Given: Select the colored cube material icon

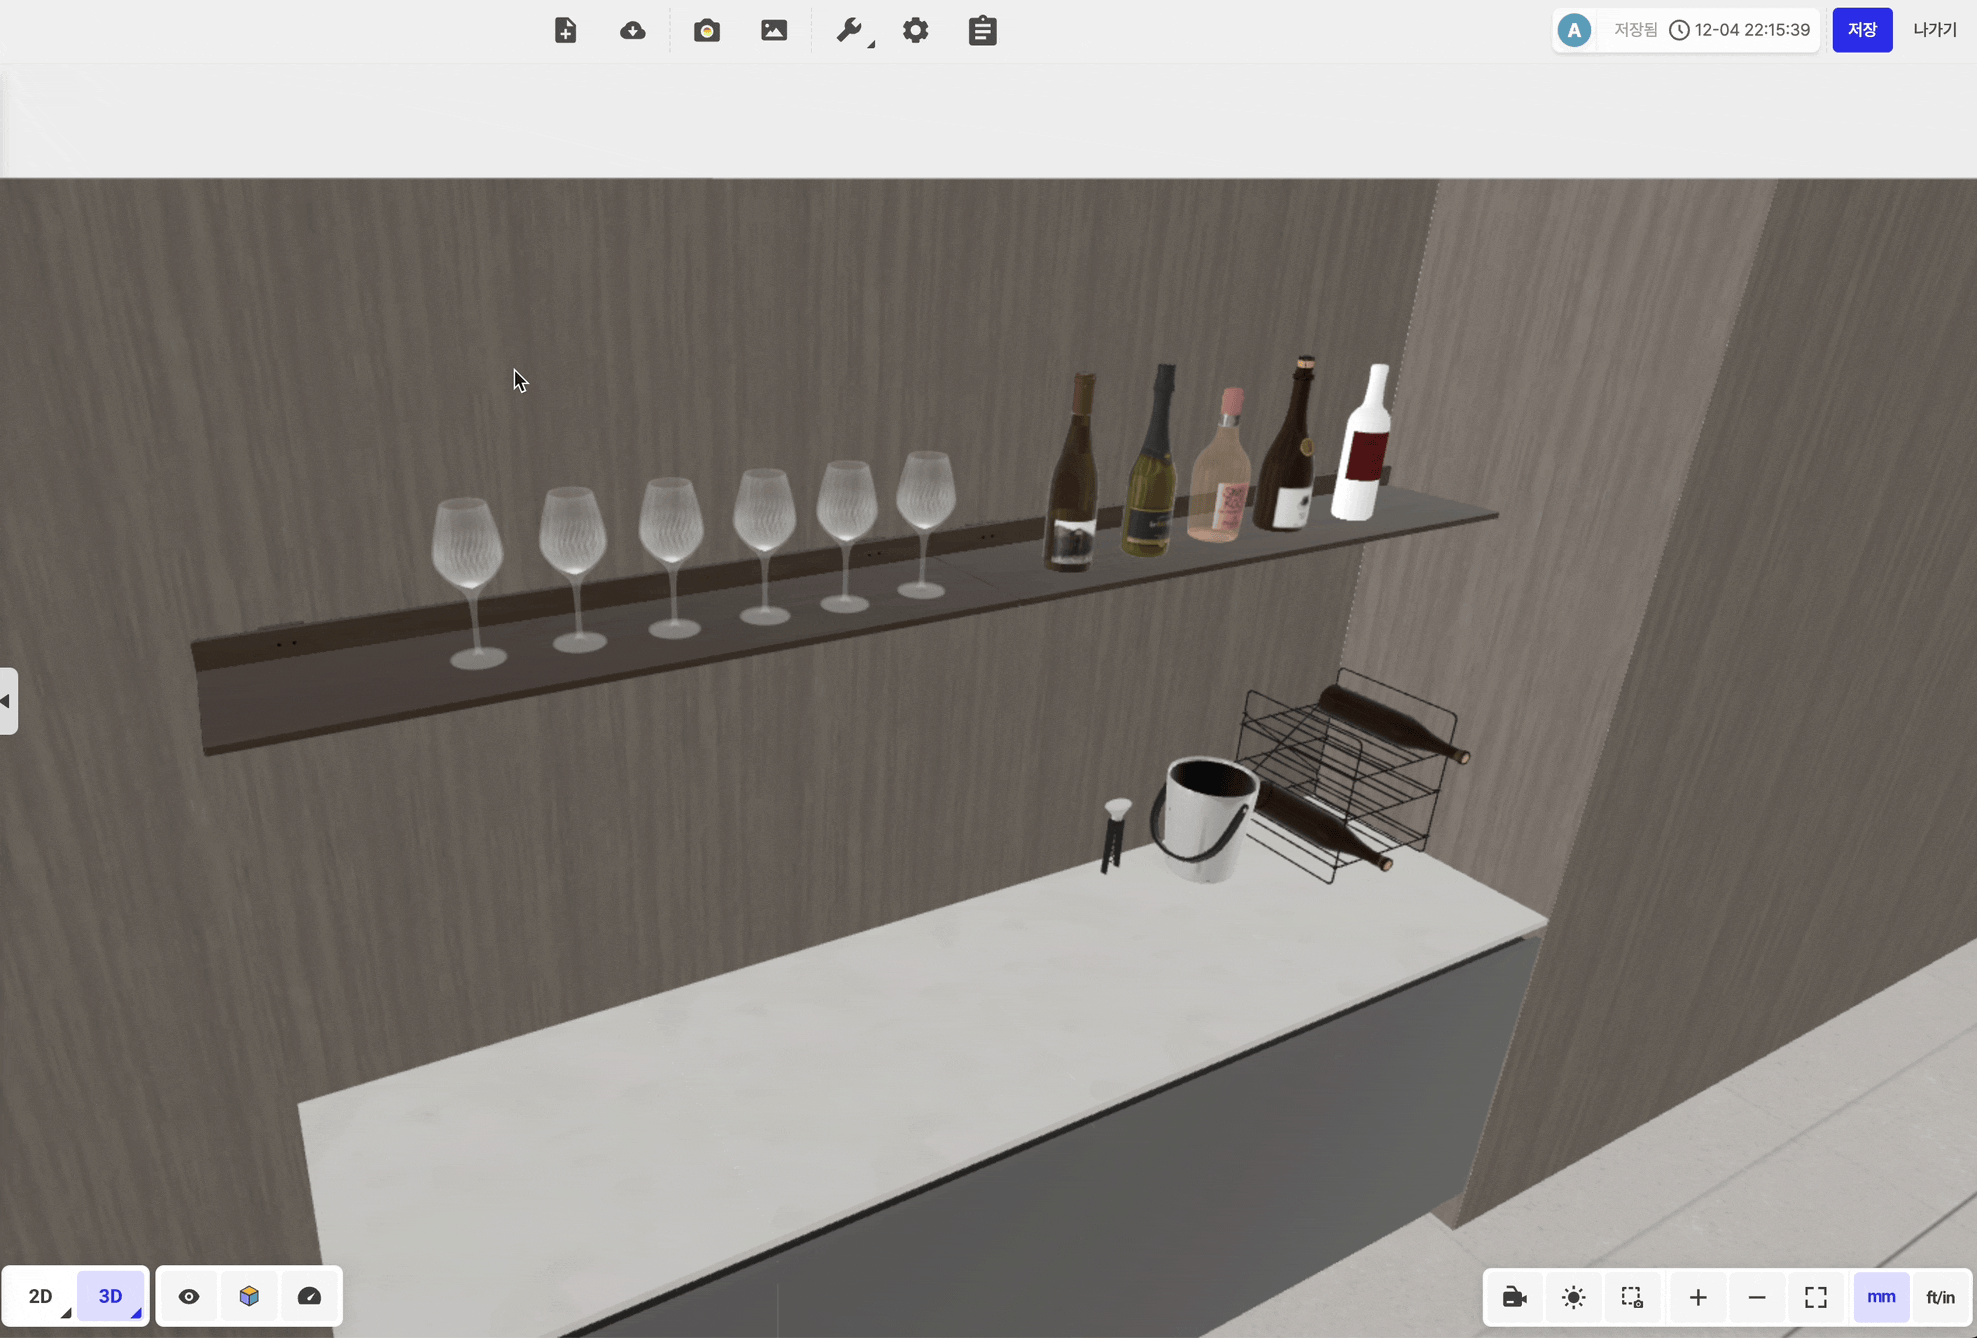Looking at the screenshot, I should (x=249, y=1296).
